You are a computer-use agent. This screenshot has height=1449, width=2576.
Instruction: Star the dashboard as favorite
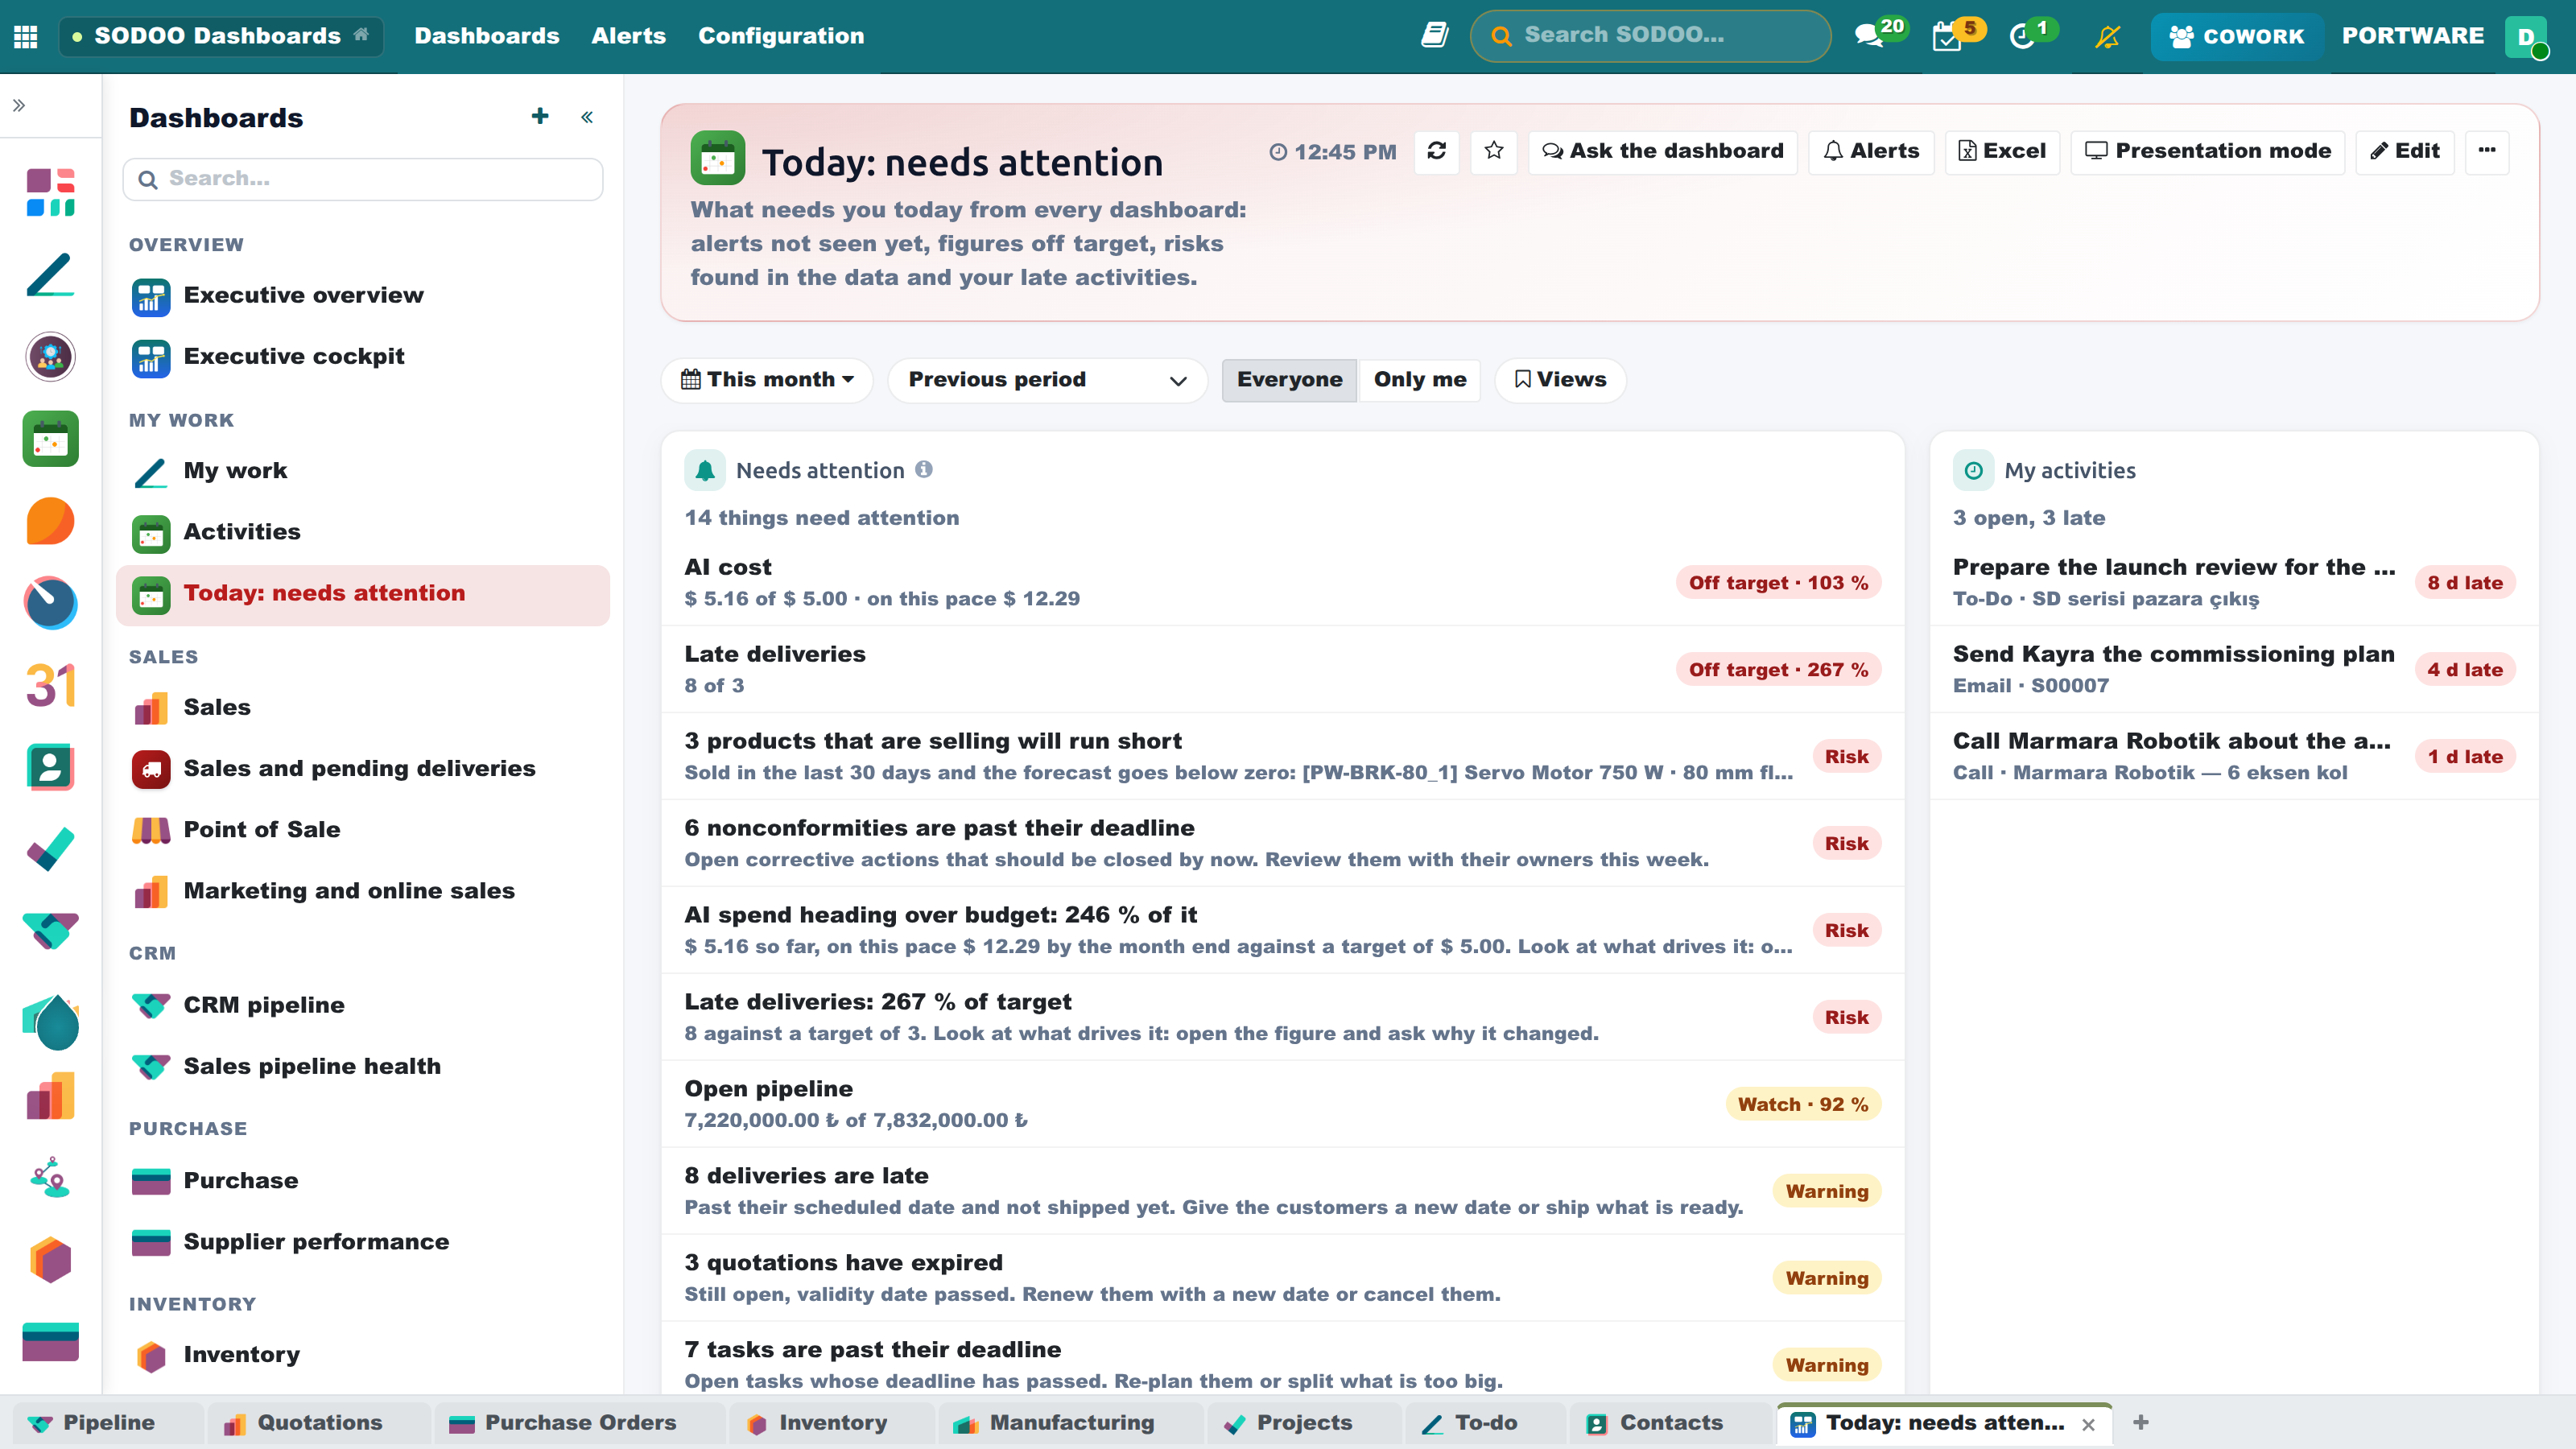[1493, 151]
